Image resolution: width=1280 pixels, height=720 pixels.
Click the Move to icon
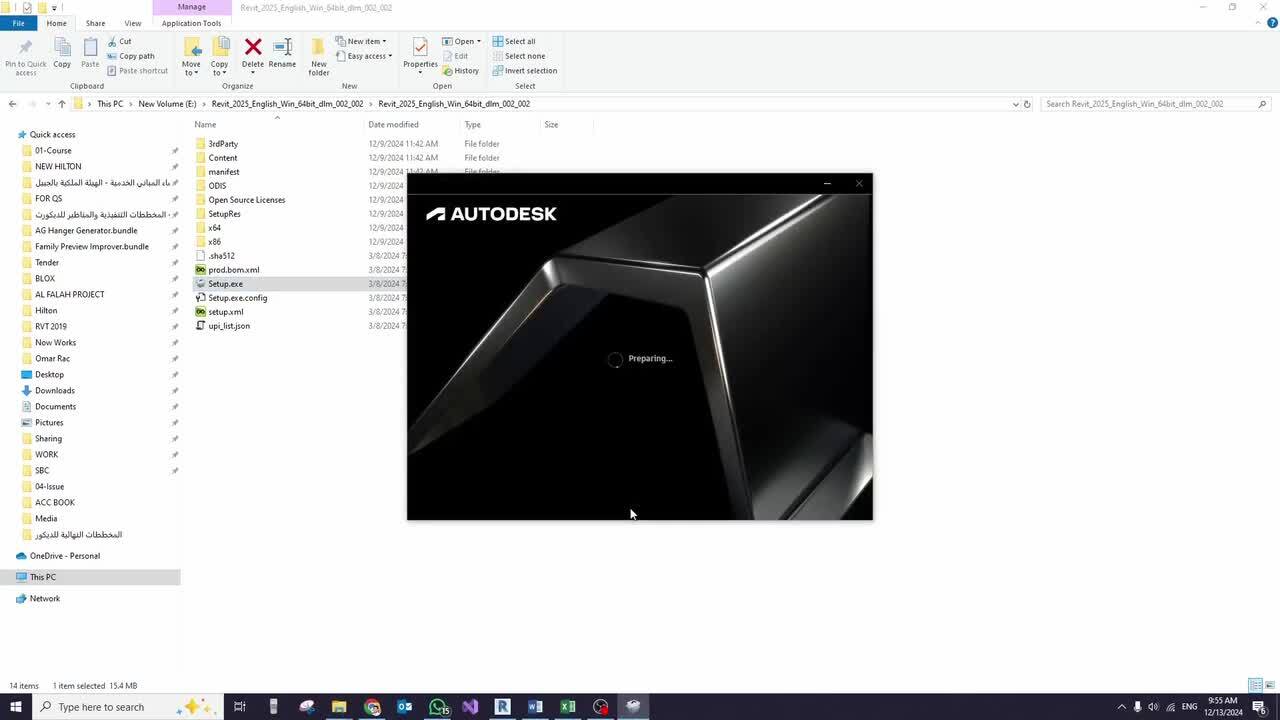point(191,55)
